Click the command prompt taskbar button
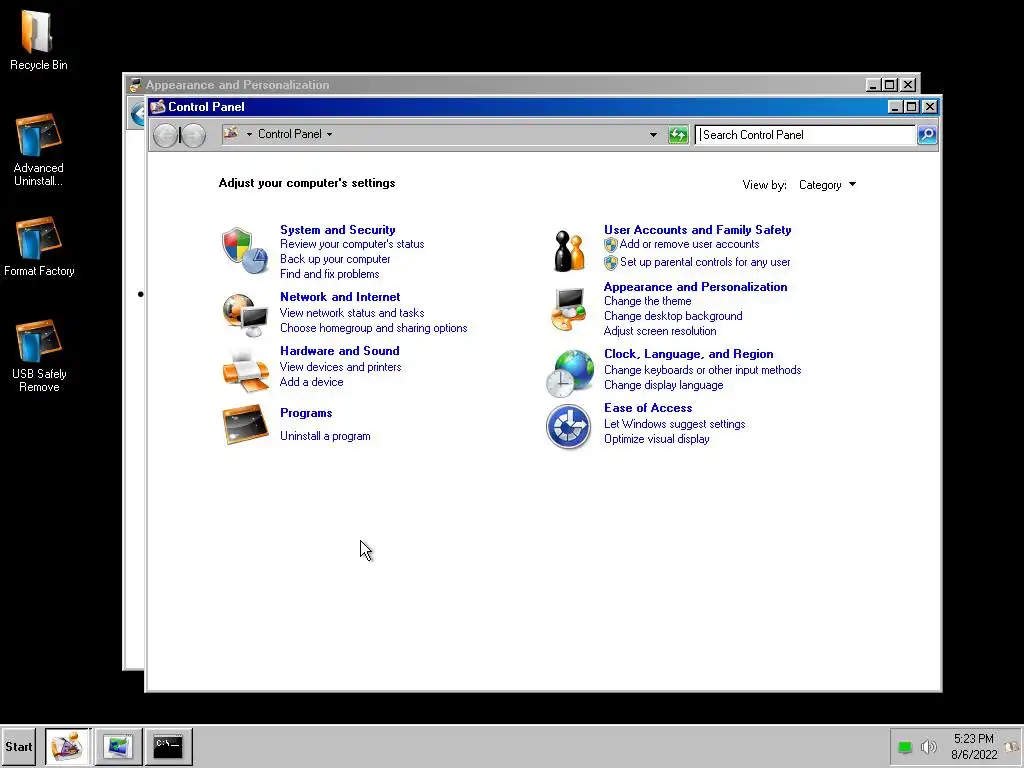The image size is (1024, 768). [168, 746]
